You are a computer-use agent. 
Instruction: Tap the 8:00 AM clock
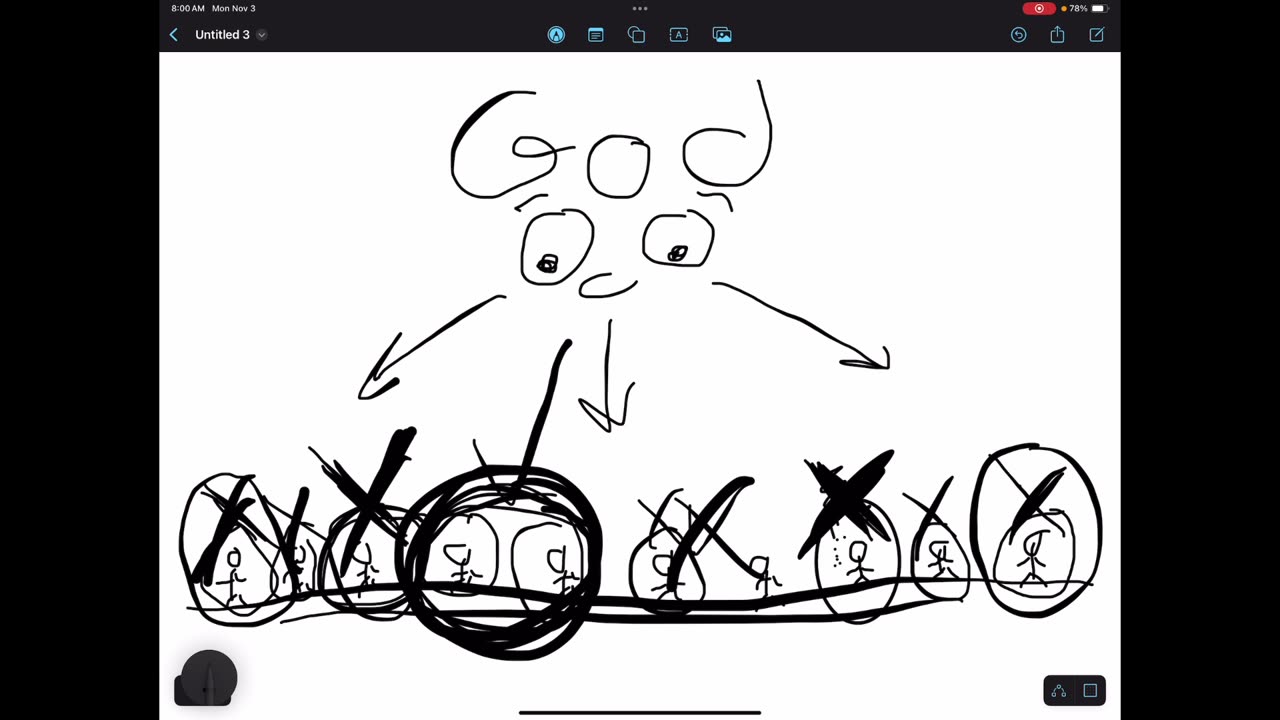(x=187, y=8)
